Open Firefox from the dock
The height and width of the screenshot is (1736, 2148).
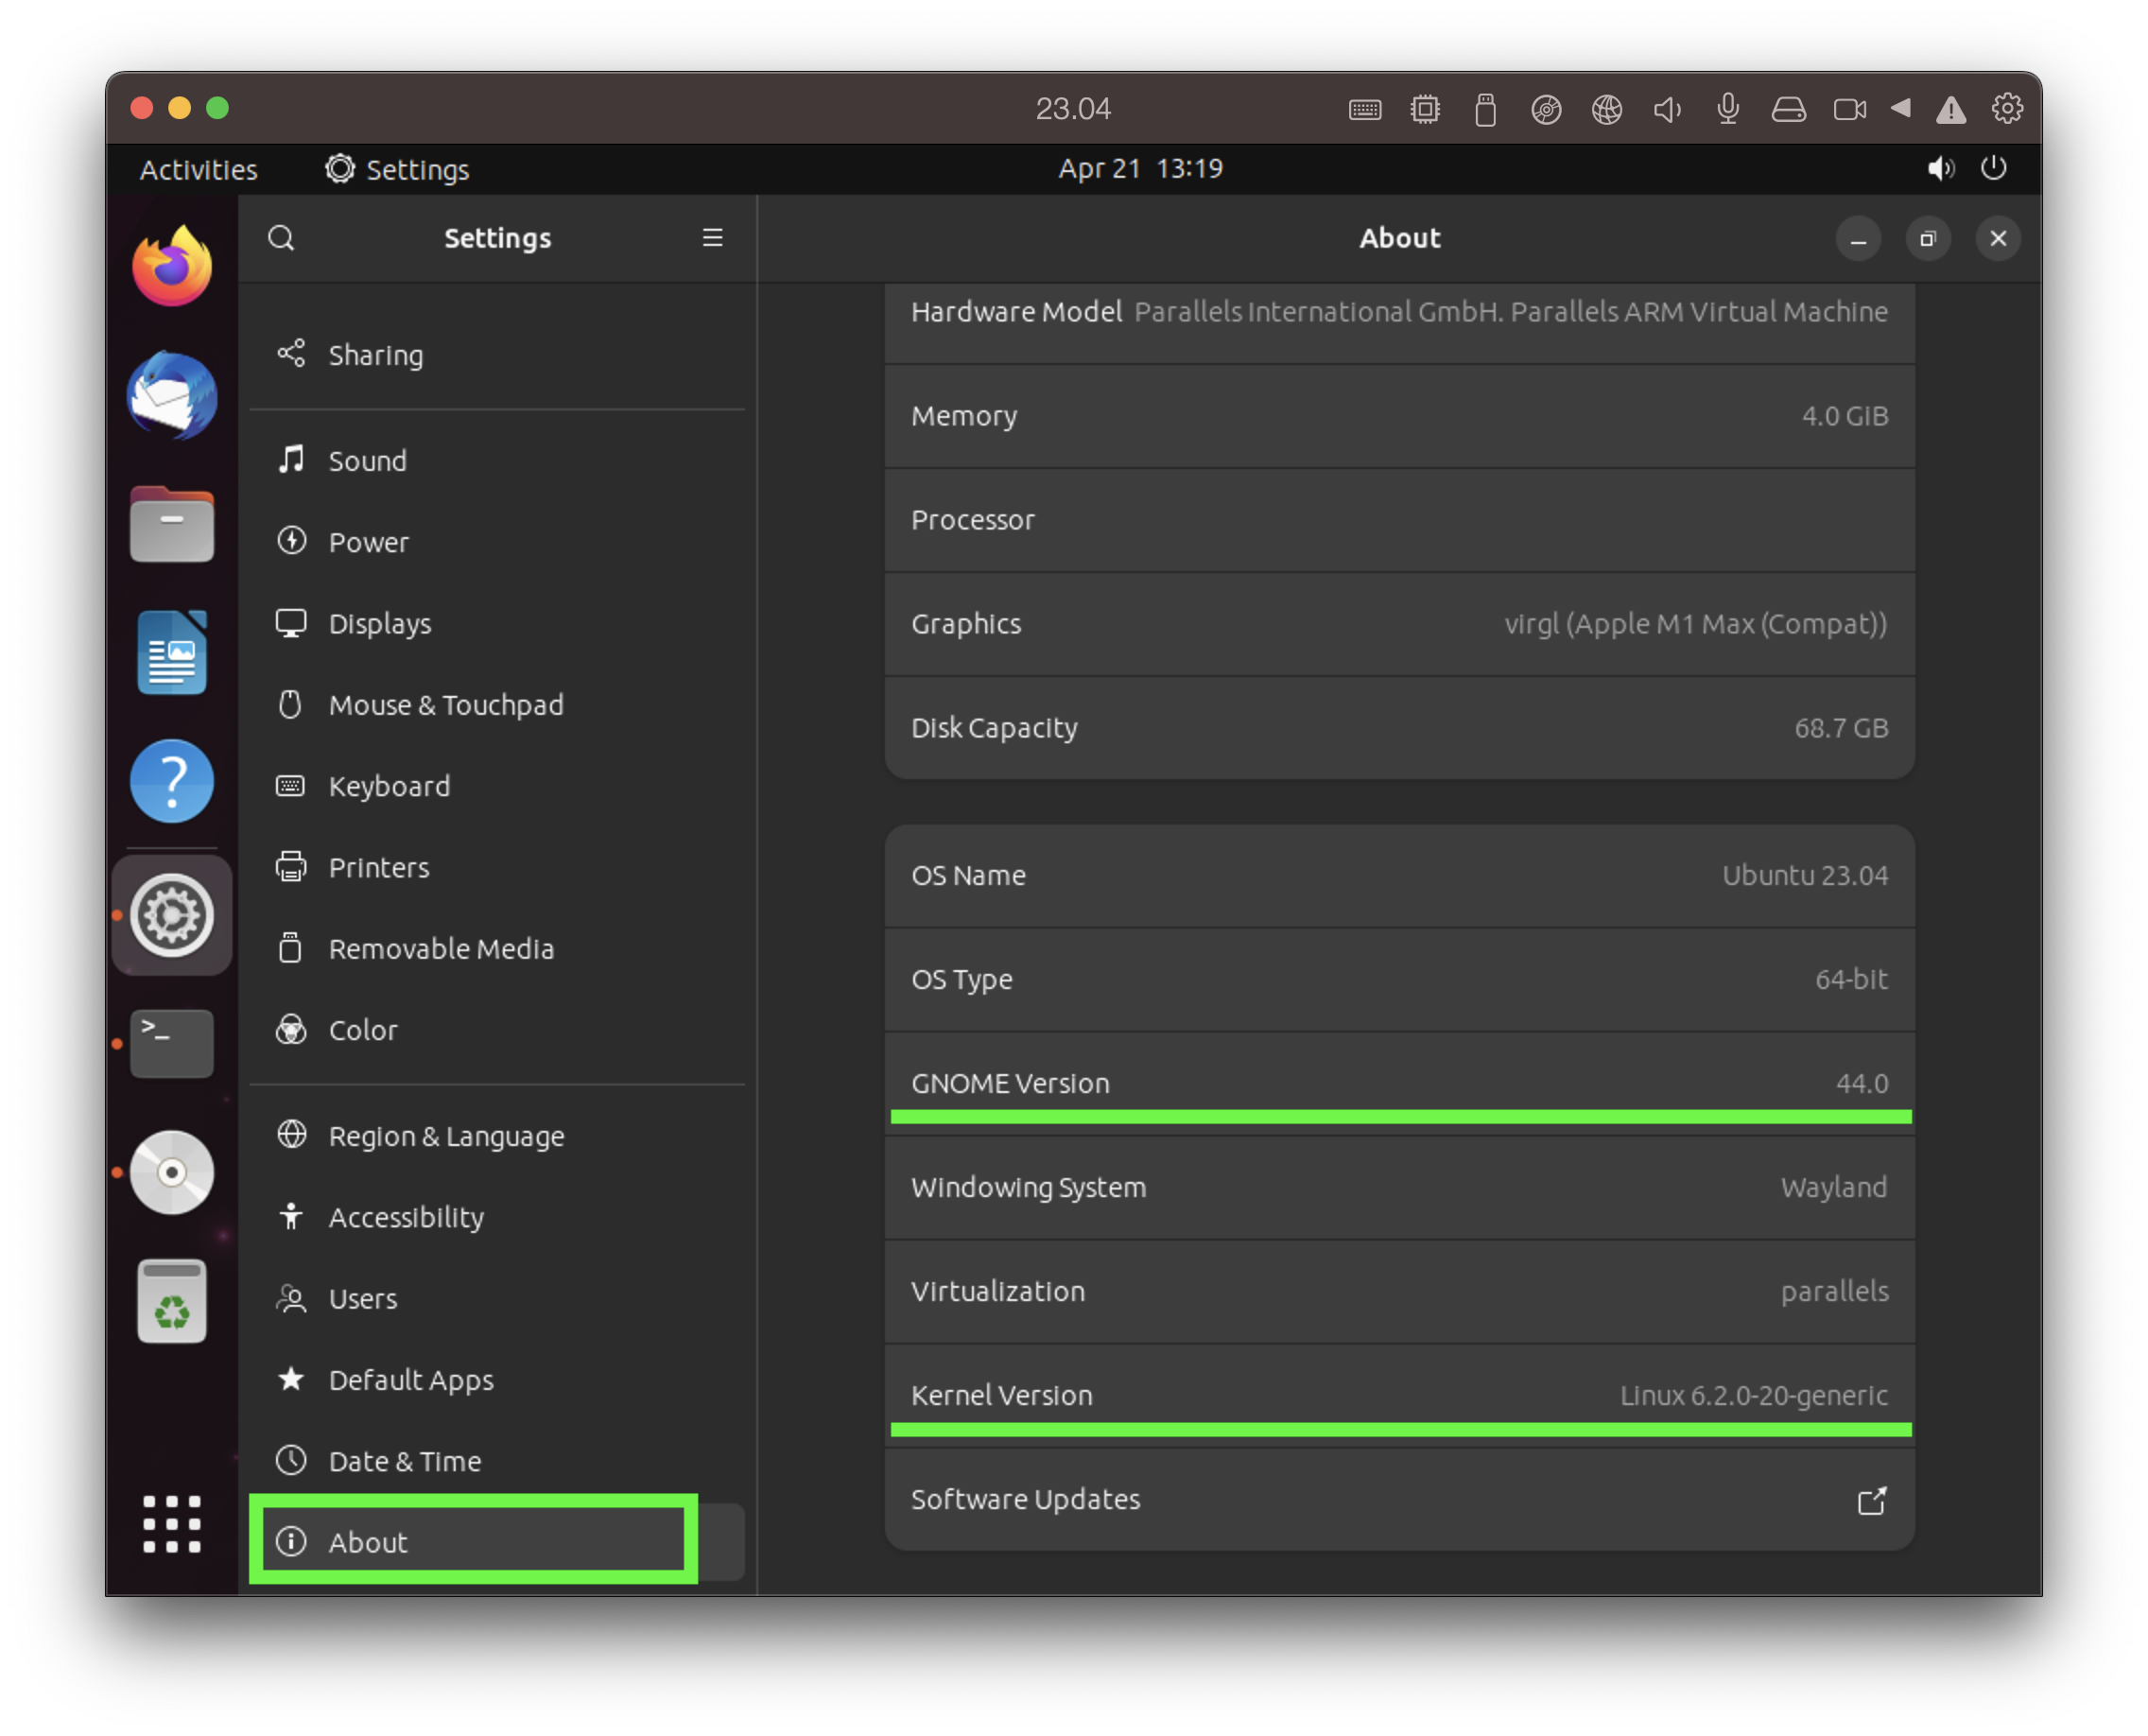tap(172, 266)
